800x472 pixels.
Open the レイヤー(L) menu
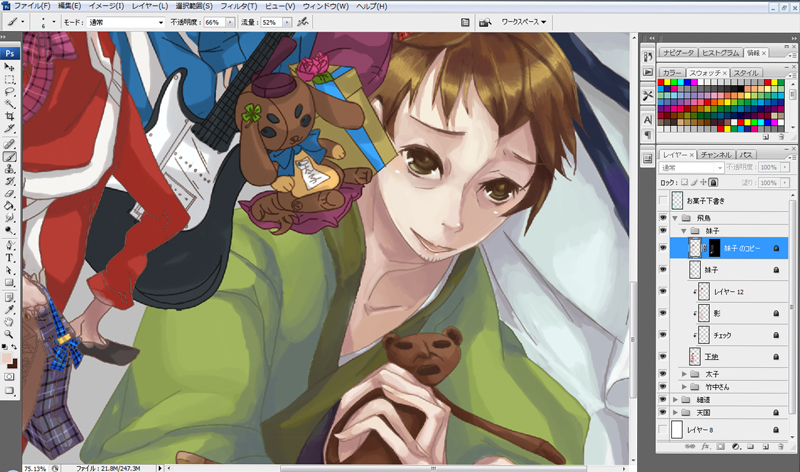(150, 6)
